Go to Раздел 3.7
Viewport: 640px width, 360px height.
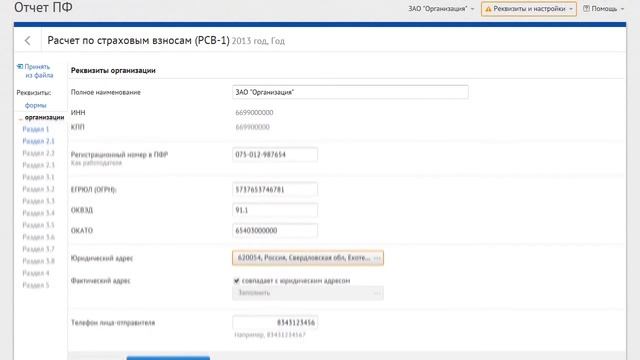[x=38, y=249]
